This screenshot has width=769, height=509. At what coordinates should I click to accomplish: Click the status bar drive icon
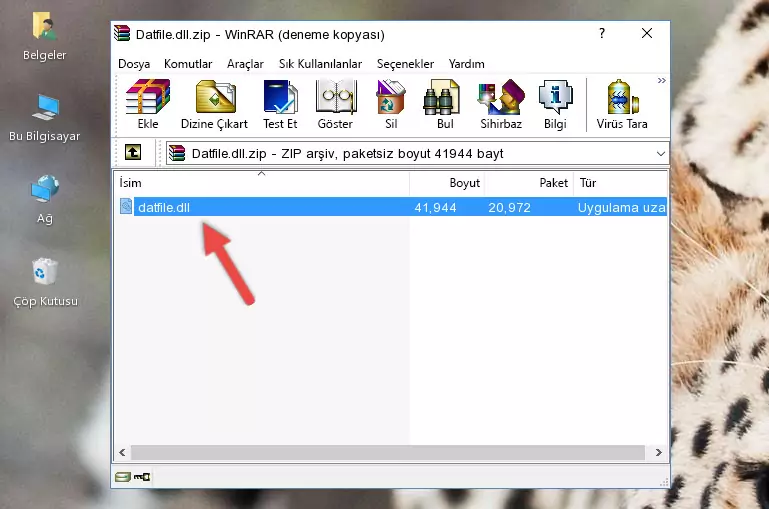[123, 477]
